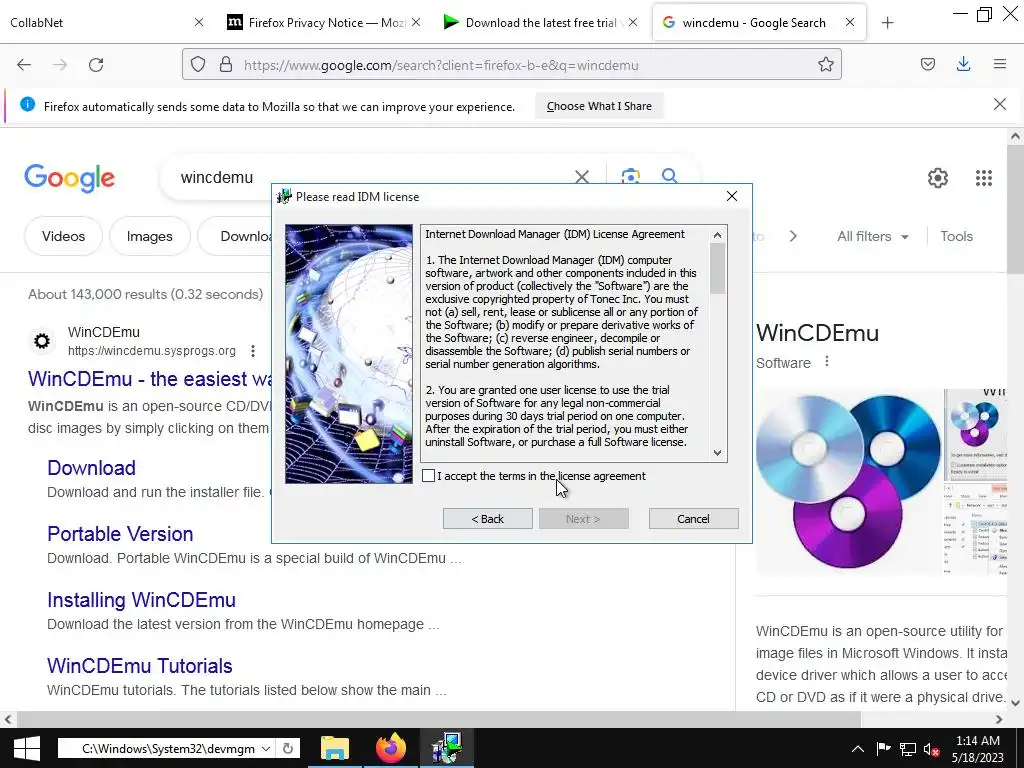Click the muted volume tray icon
The image size is (1024, 768).
click(931, 749)
